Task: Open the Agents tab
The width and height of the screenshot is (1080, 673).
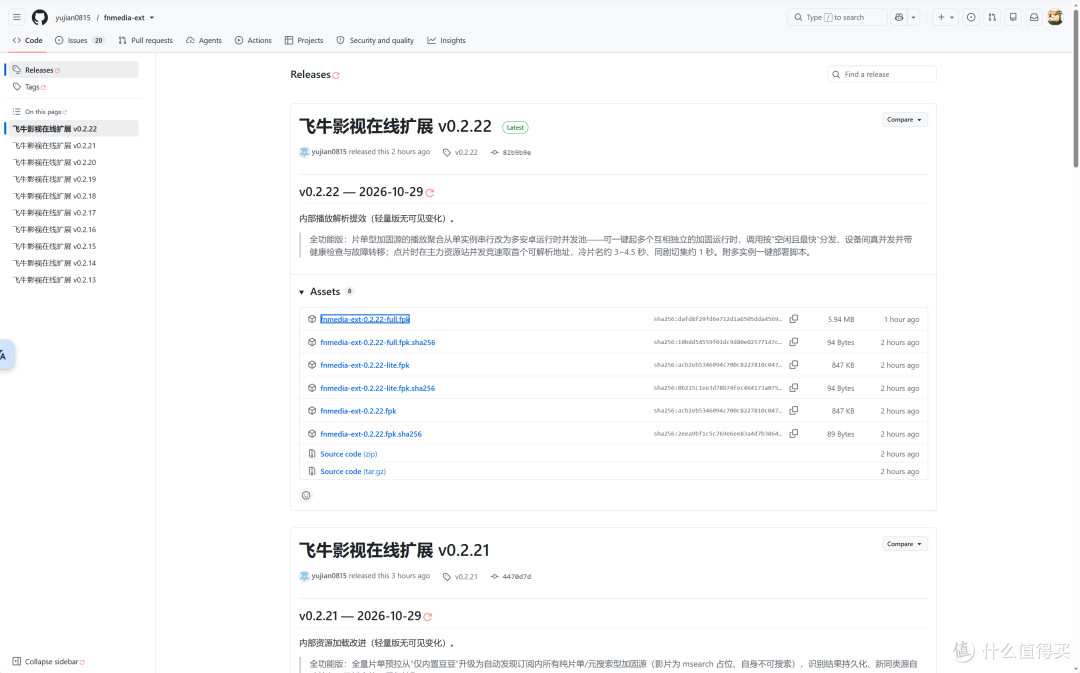Action: 204,41
